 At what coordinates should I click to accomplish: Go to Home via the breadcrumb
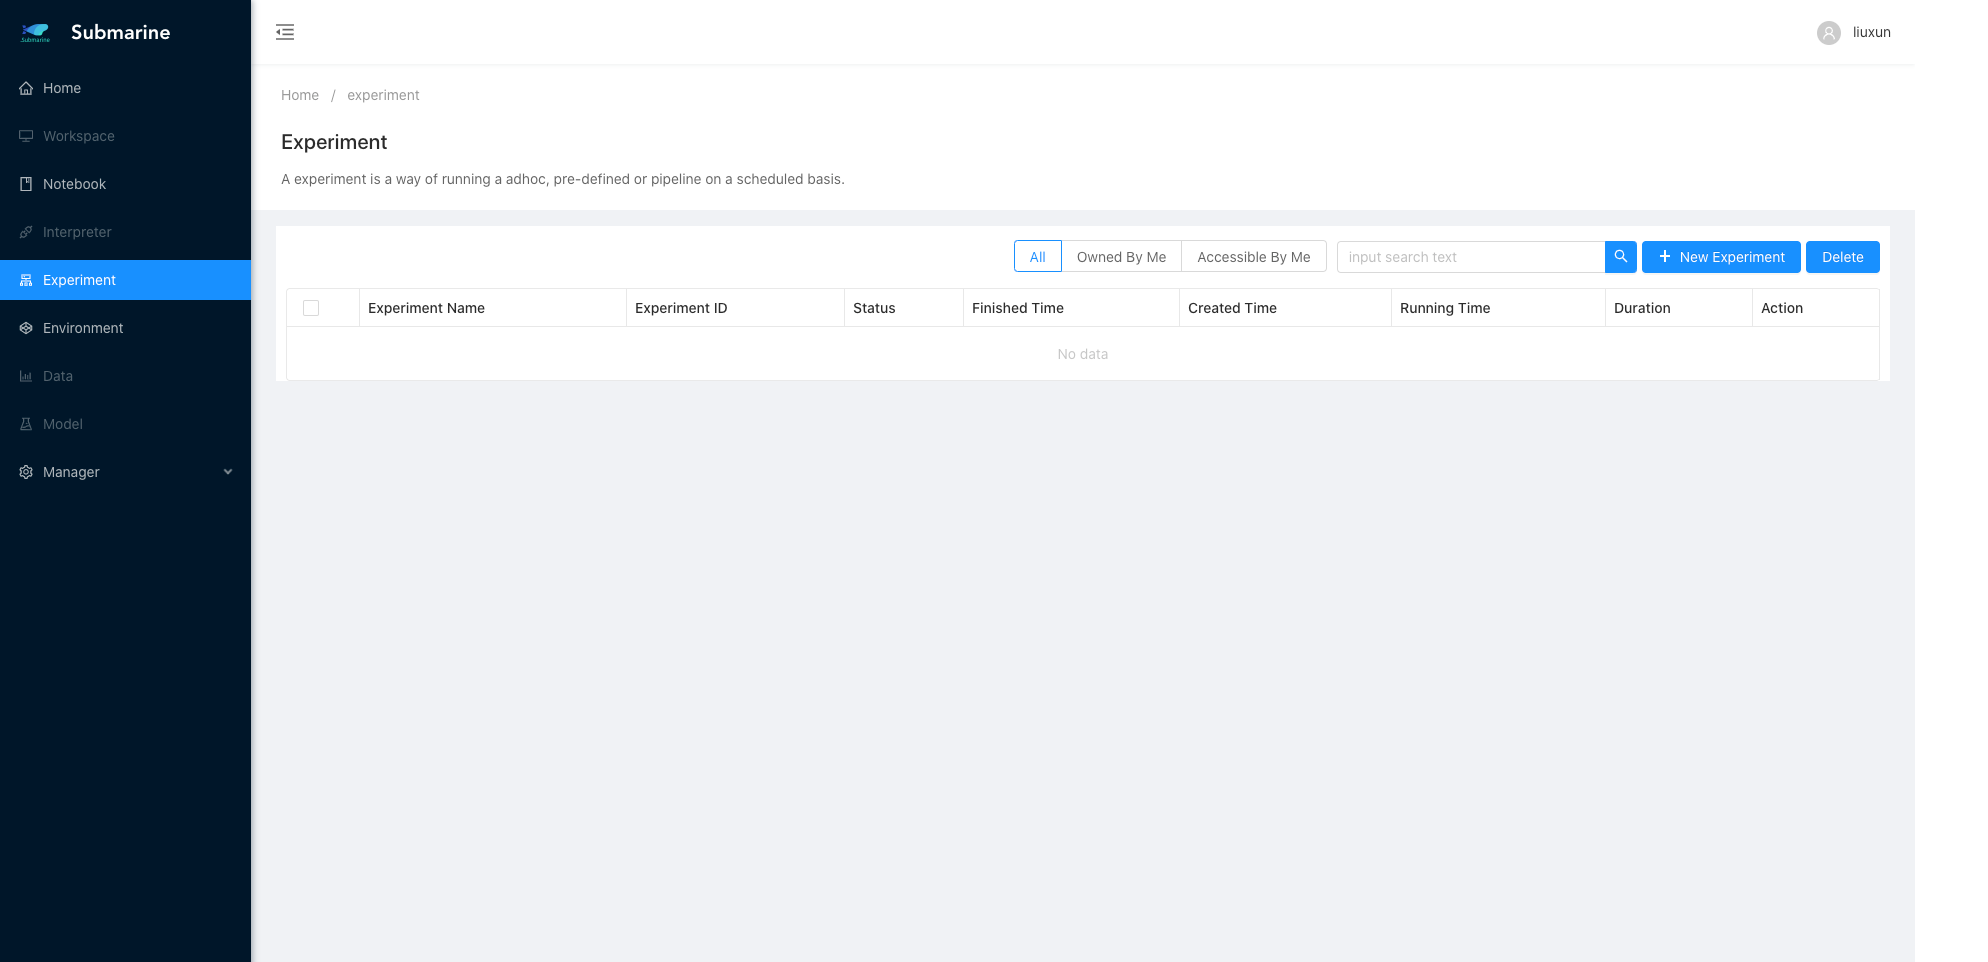[300, 95]
